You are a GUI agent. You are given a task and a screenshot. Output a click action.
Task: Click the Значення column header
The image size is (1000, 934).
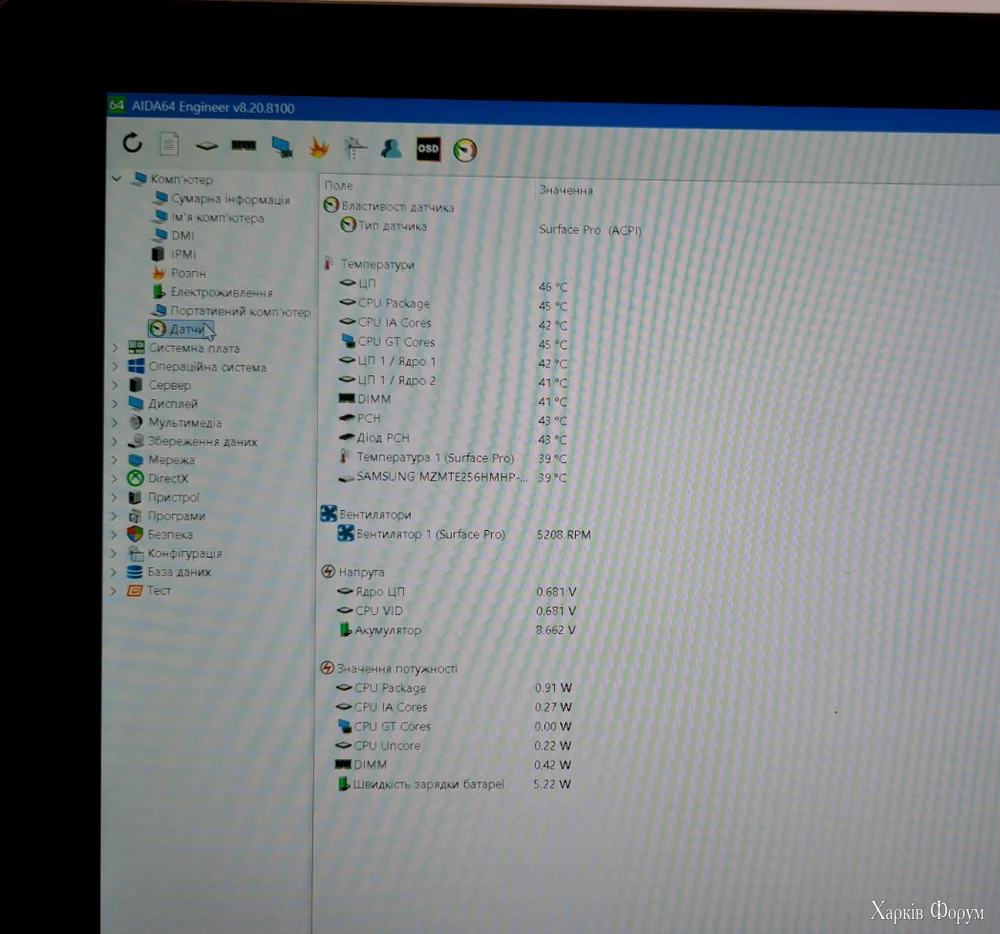(x=566, y=190)
